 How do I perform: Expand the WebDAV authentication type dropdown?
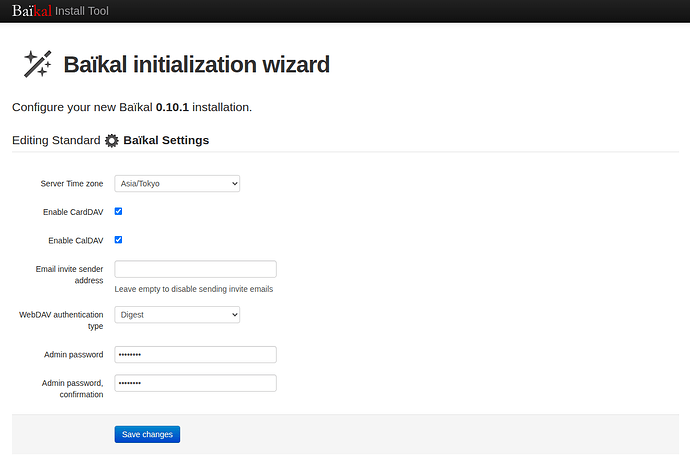click(177, 314)
